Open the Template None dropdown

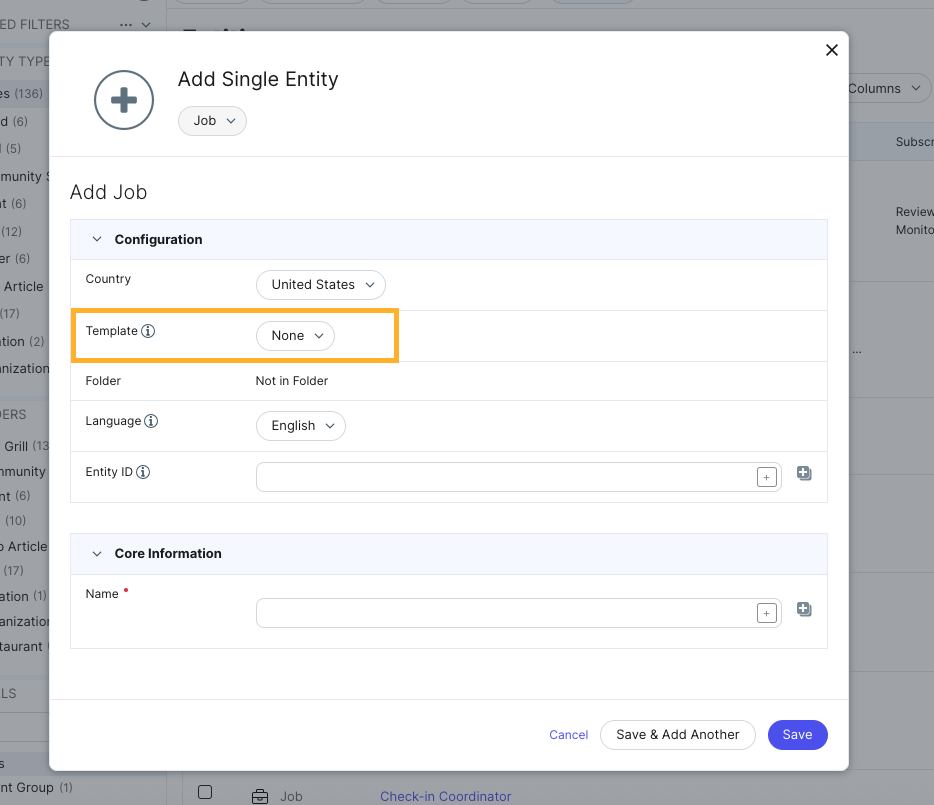tap(295, 336)
